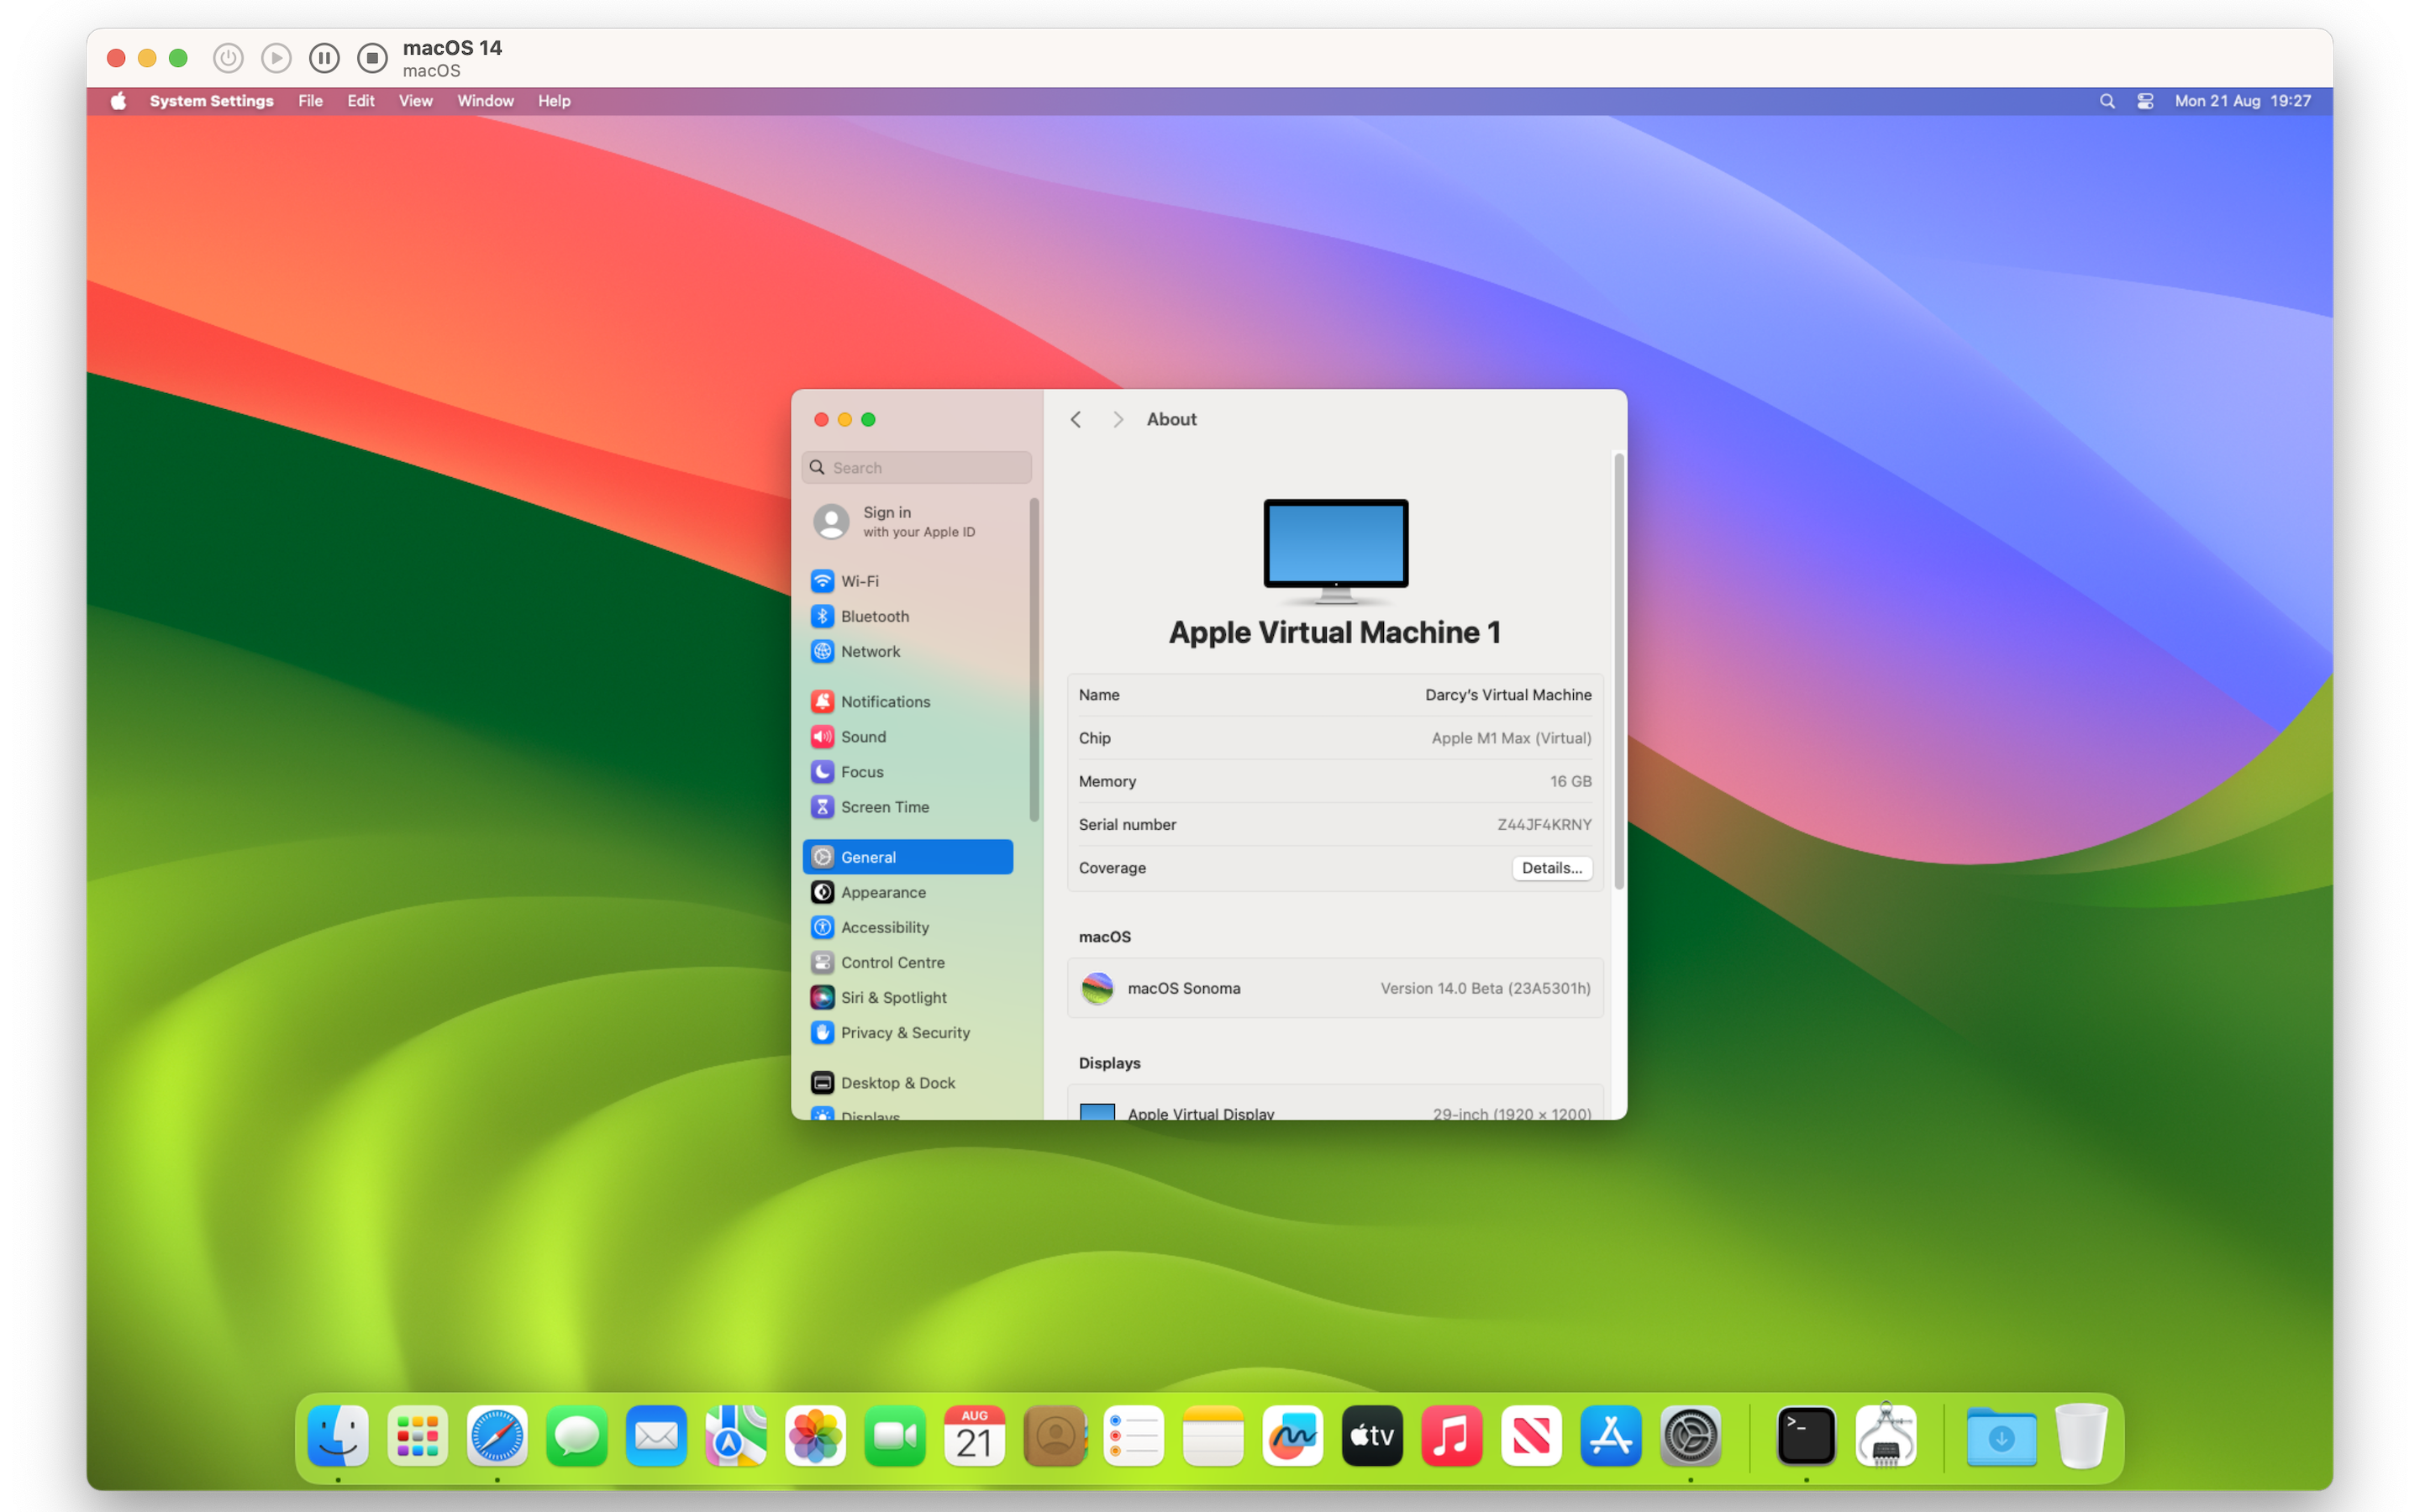Click the Coverage Details... button
The height and width of the screenshot is (1512, 2420).
1551,867
